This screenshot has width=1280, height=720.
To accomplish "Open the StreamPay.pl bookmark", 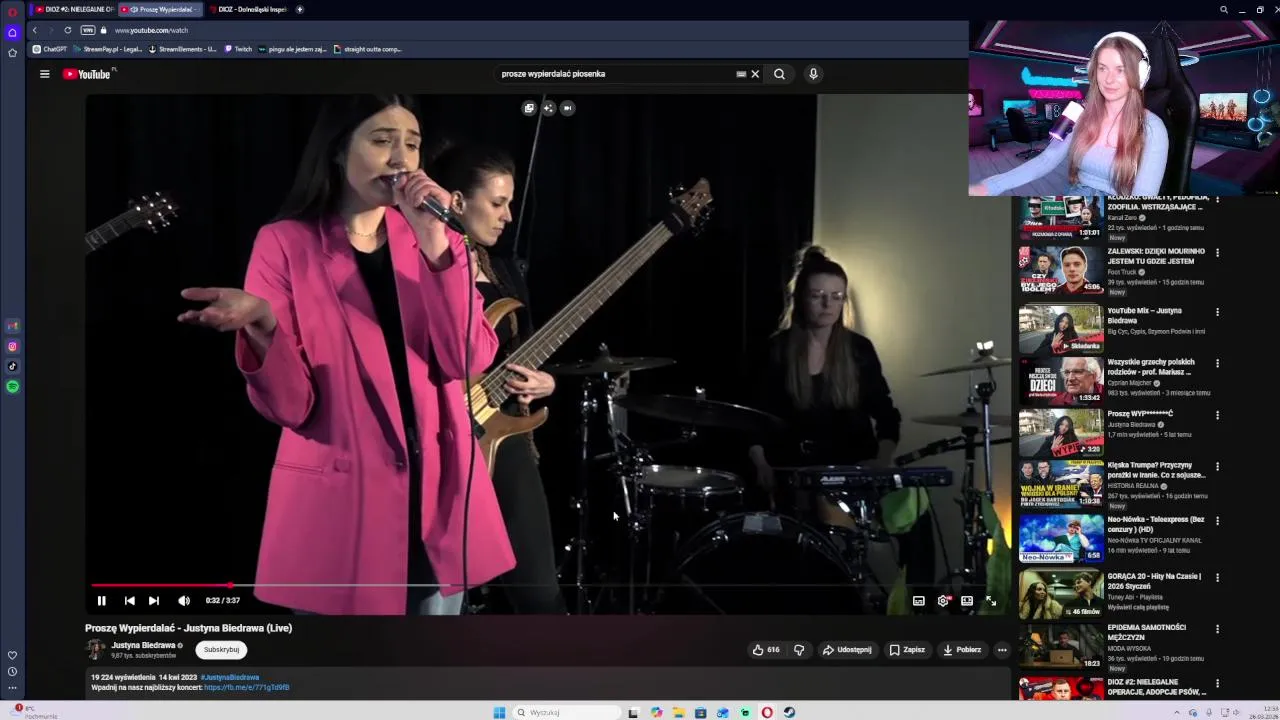I will (107, 49).
